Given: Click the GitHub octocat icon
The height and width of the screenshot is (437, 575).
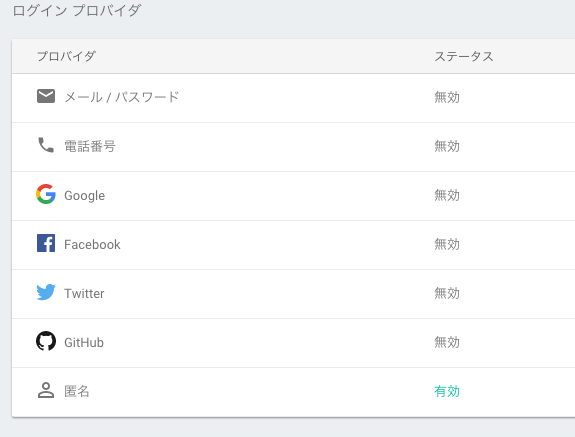Looking at the screenshot, I should click(46, 341).
